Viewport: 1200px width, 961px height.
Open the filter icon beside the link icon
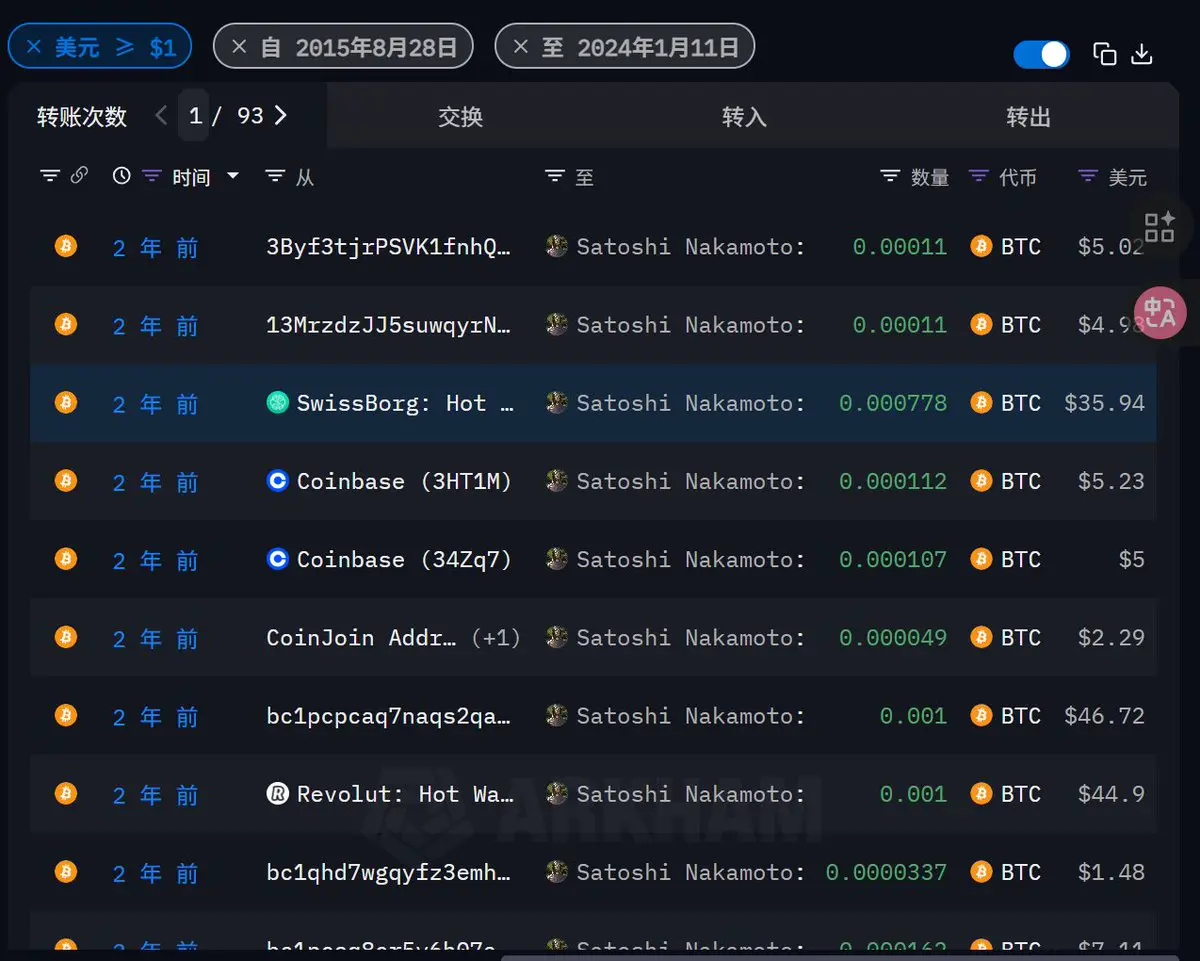point(50,176)
